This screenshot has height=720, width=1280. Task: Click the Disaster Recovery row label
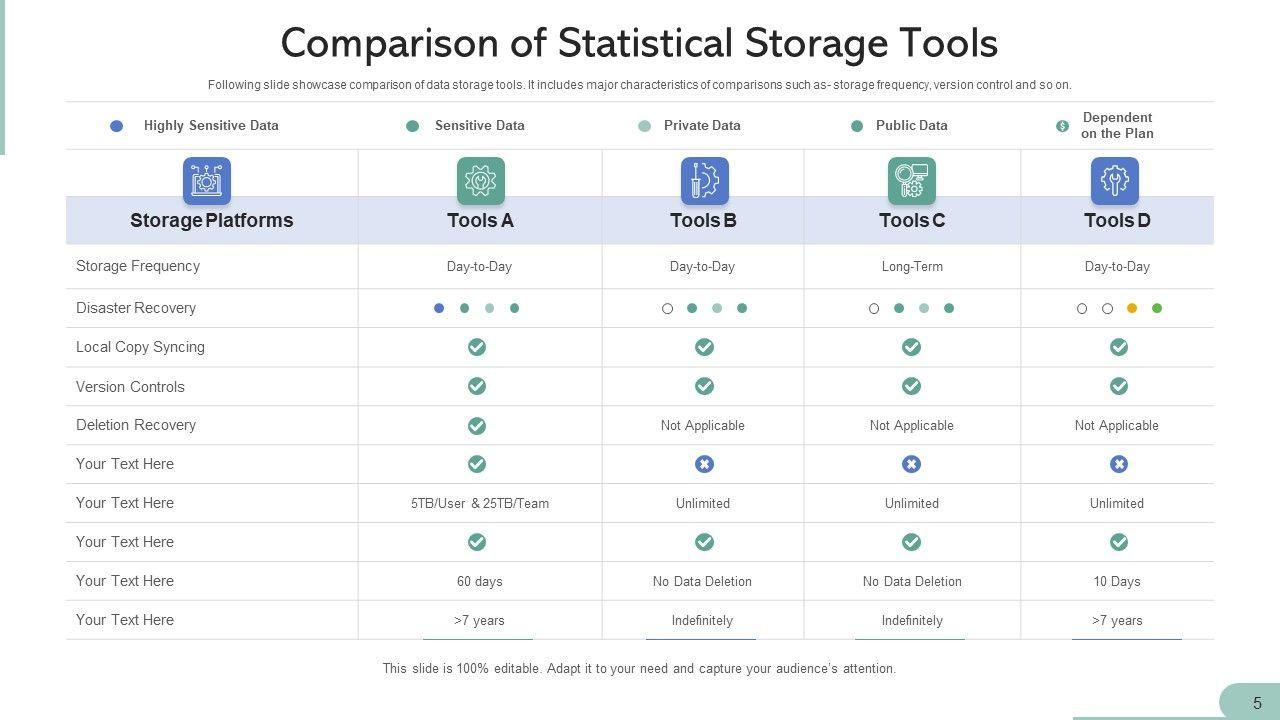click(136, 308)
